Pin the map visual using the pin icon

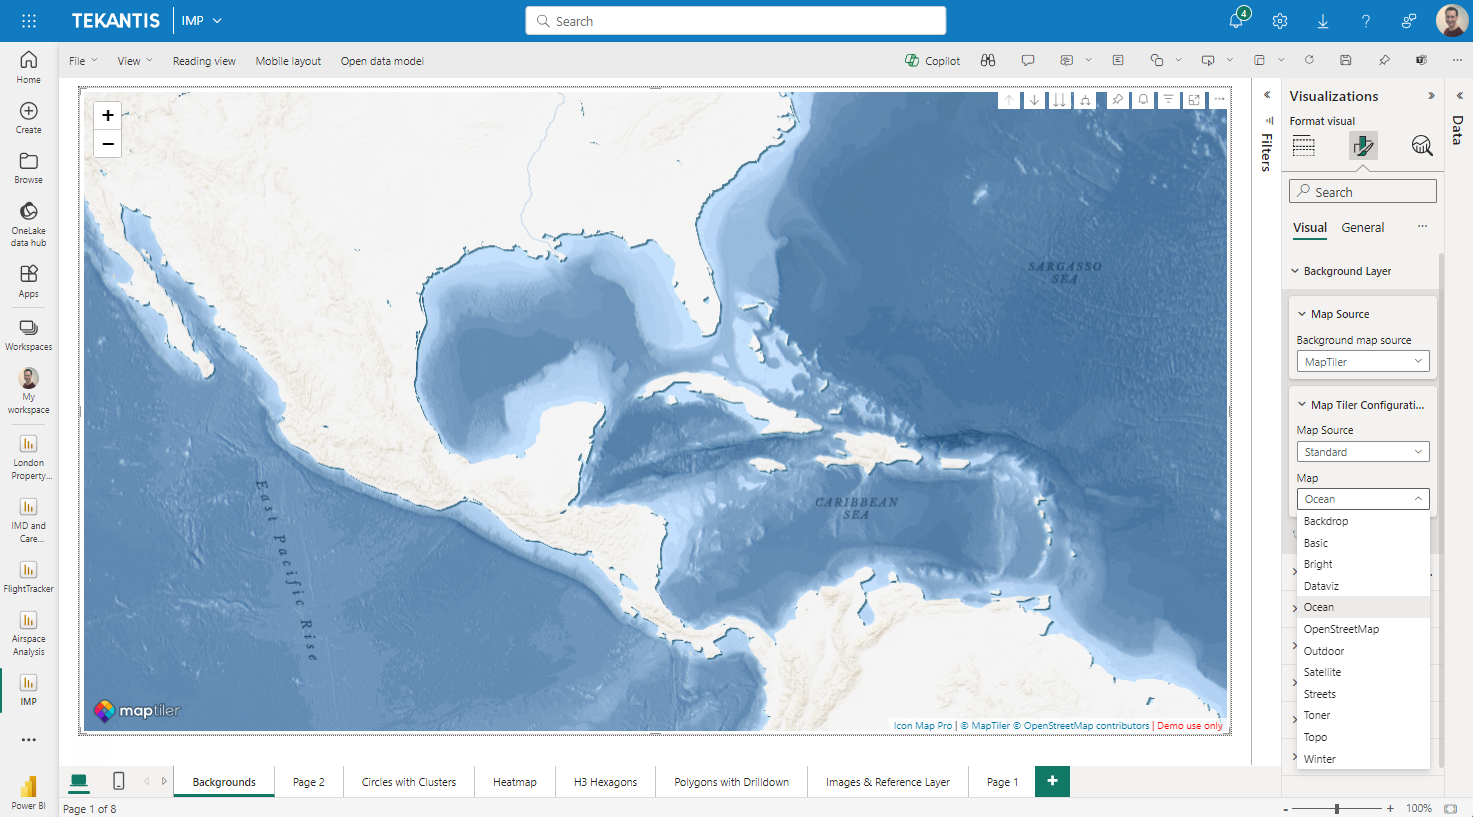(x=1117, y=99)
